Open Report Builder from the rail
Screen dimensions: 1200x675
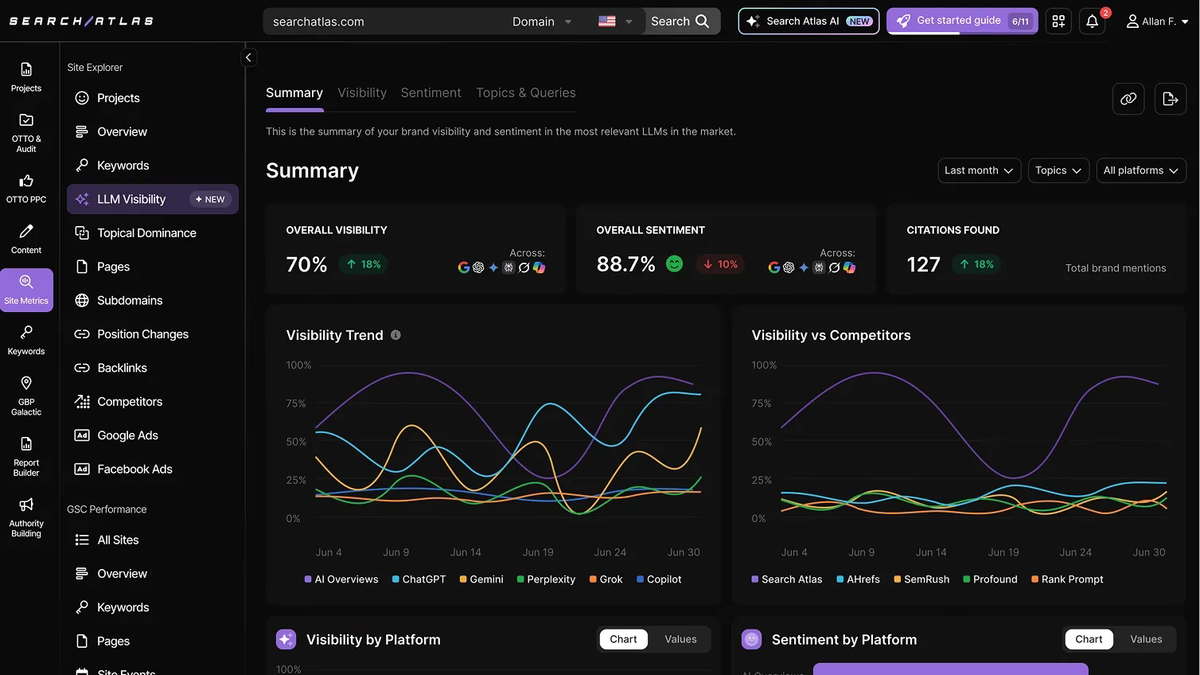pos(26,456)
